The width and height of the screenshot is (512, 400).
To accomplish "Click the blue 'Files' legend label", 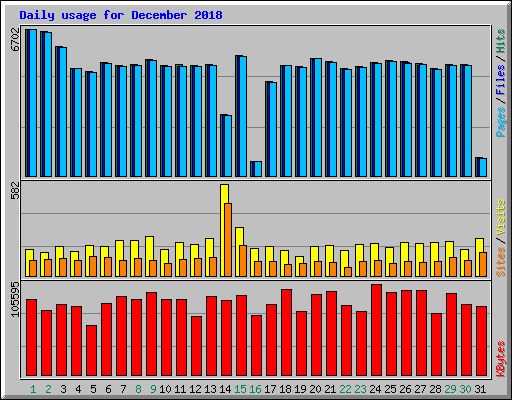I will (501, 80).
